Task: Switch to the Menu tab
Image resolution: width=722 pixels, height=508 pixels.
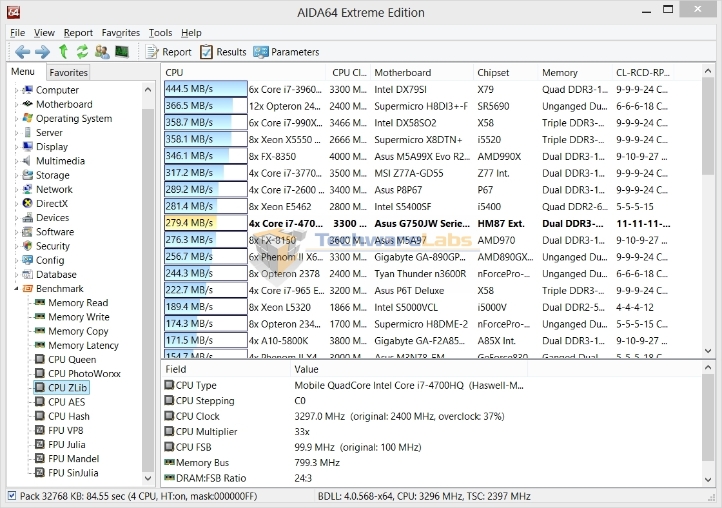Action: [x=23, y=71]
